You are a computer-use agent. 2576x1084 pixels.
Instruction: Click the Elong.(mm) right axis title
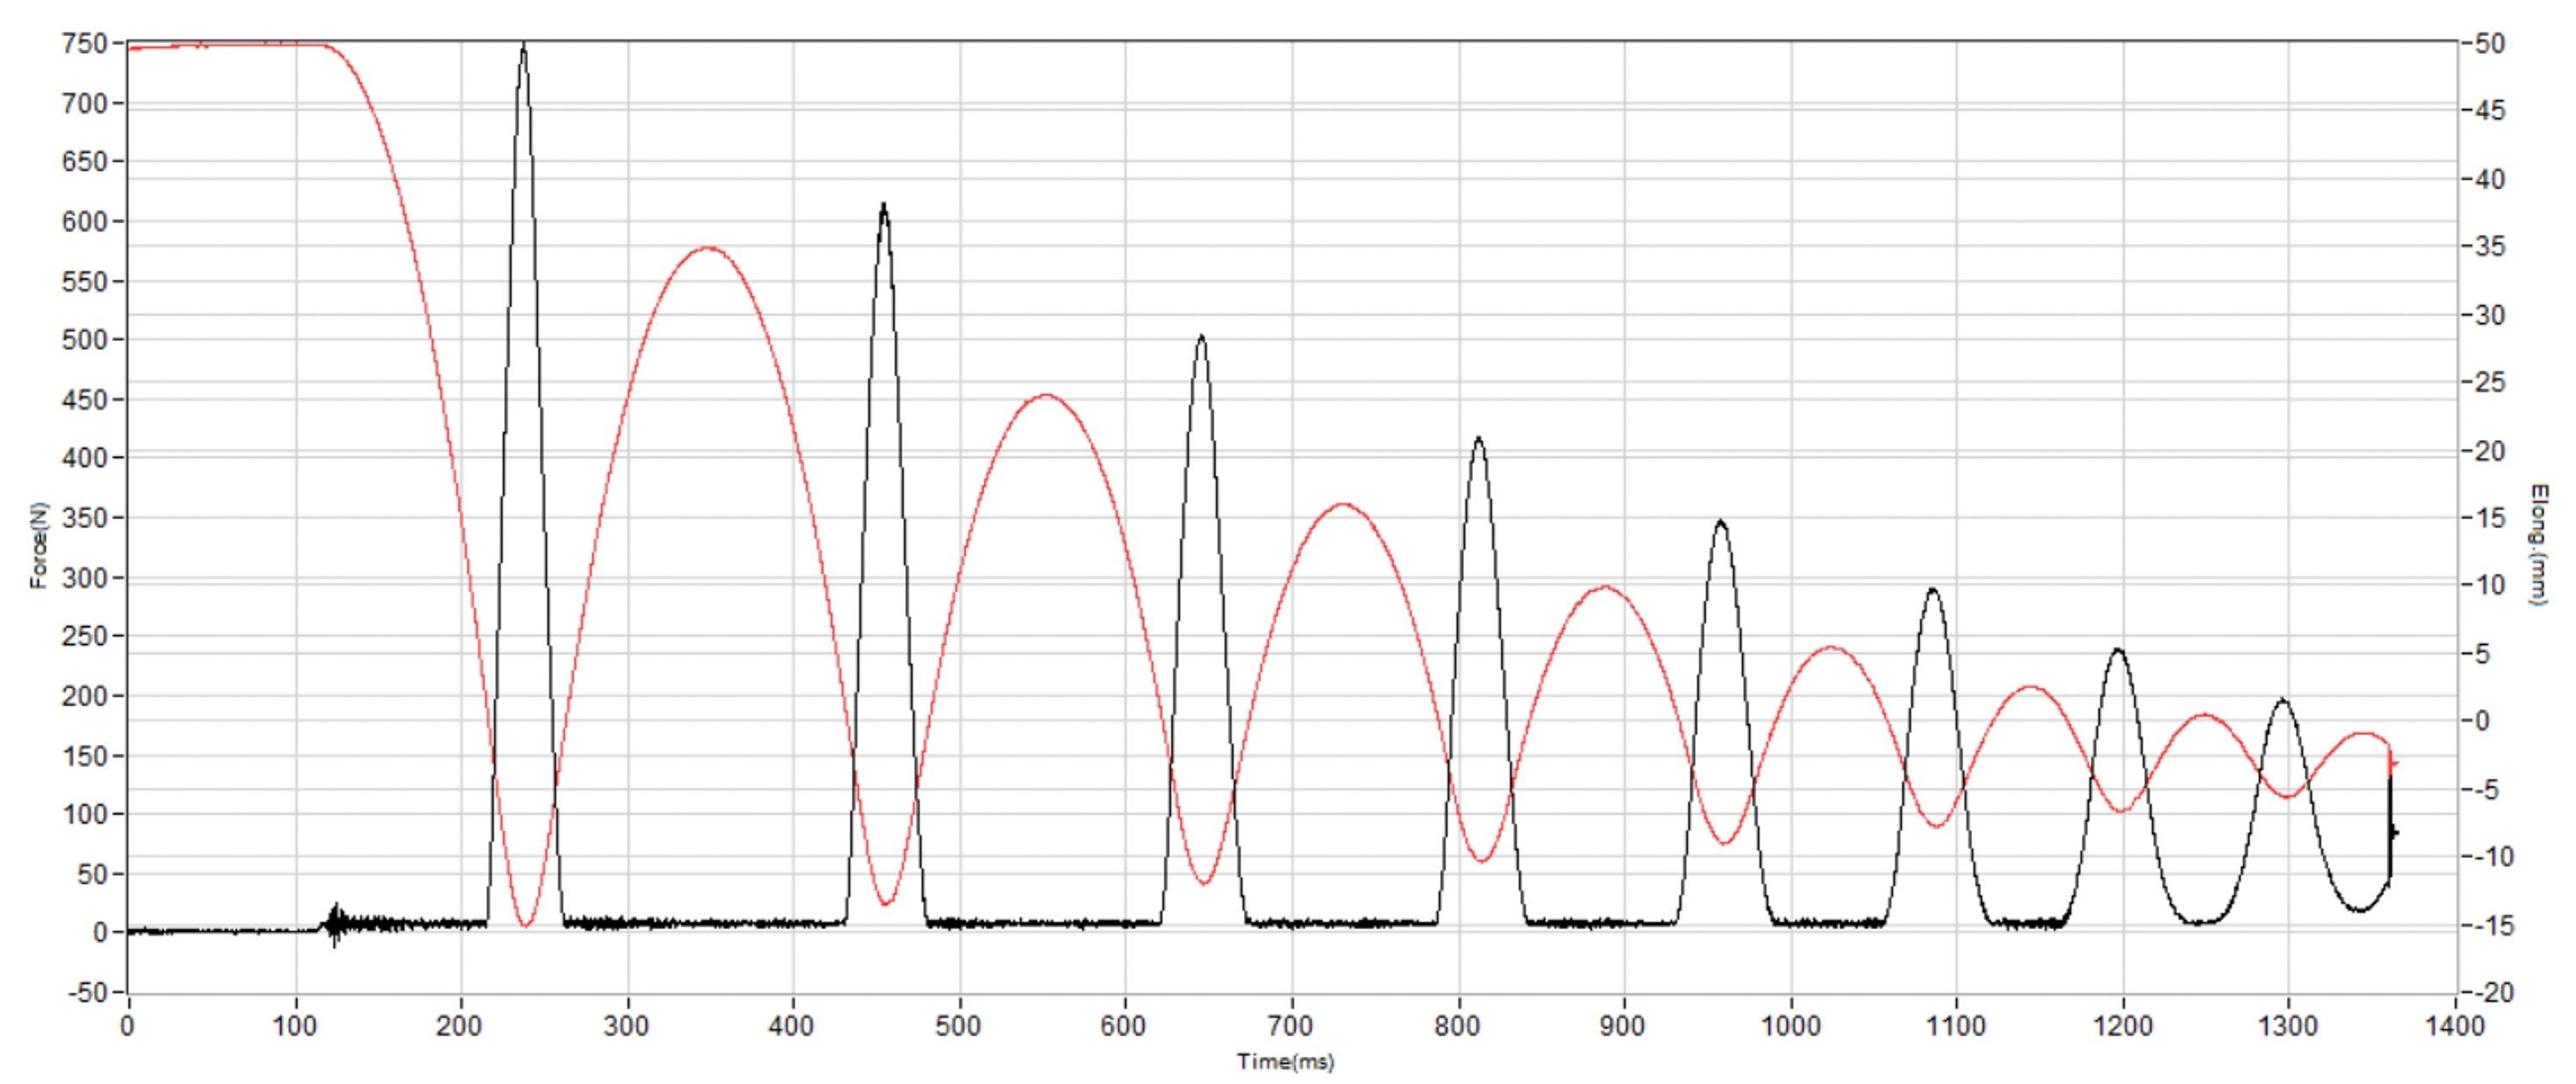pyautogui.click(x=2537, y=545)
